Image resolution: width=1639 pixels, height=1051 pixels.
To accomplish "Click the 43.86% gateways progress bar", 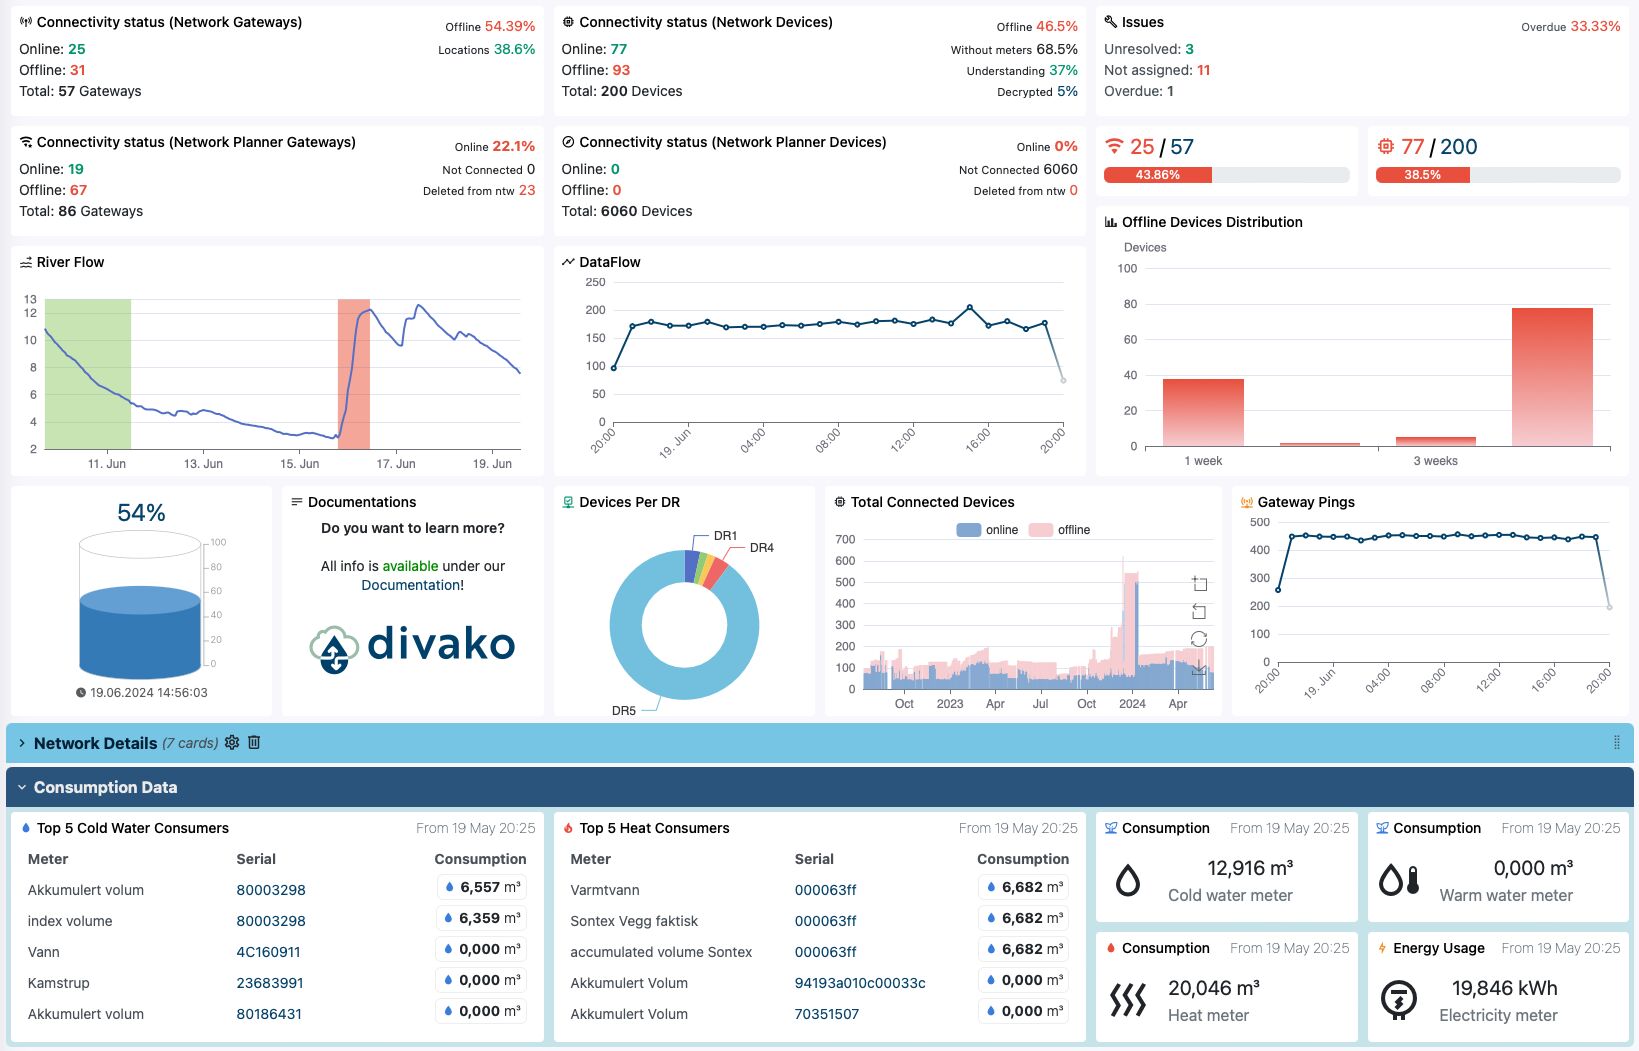I will 1227,175.
